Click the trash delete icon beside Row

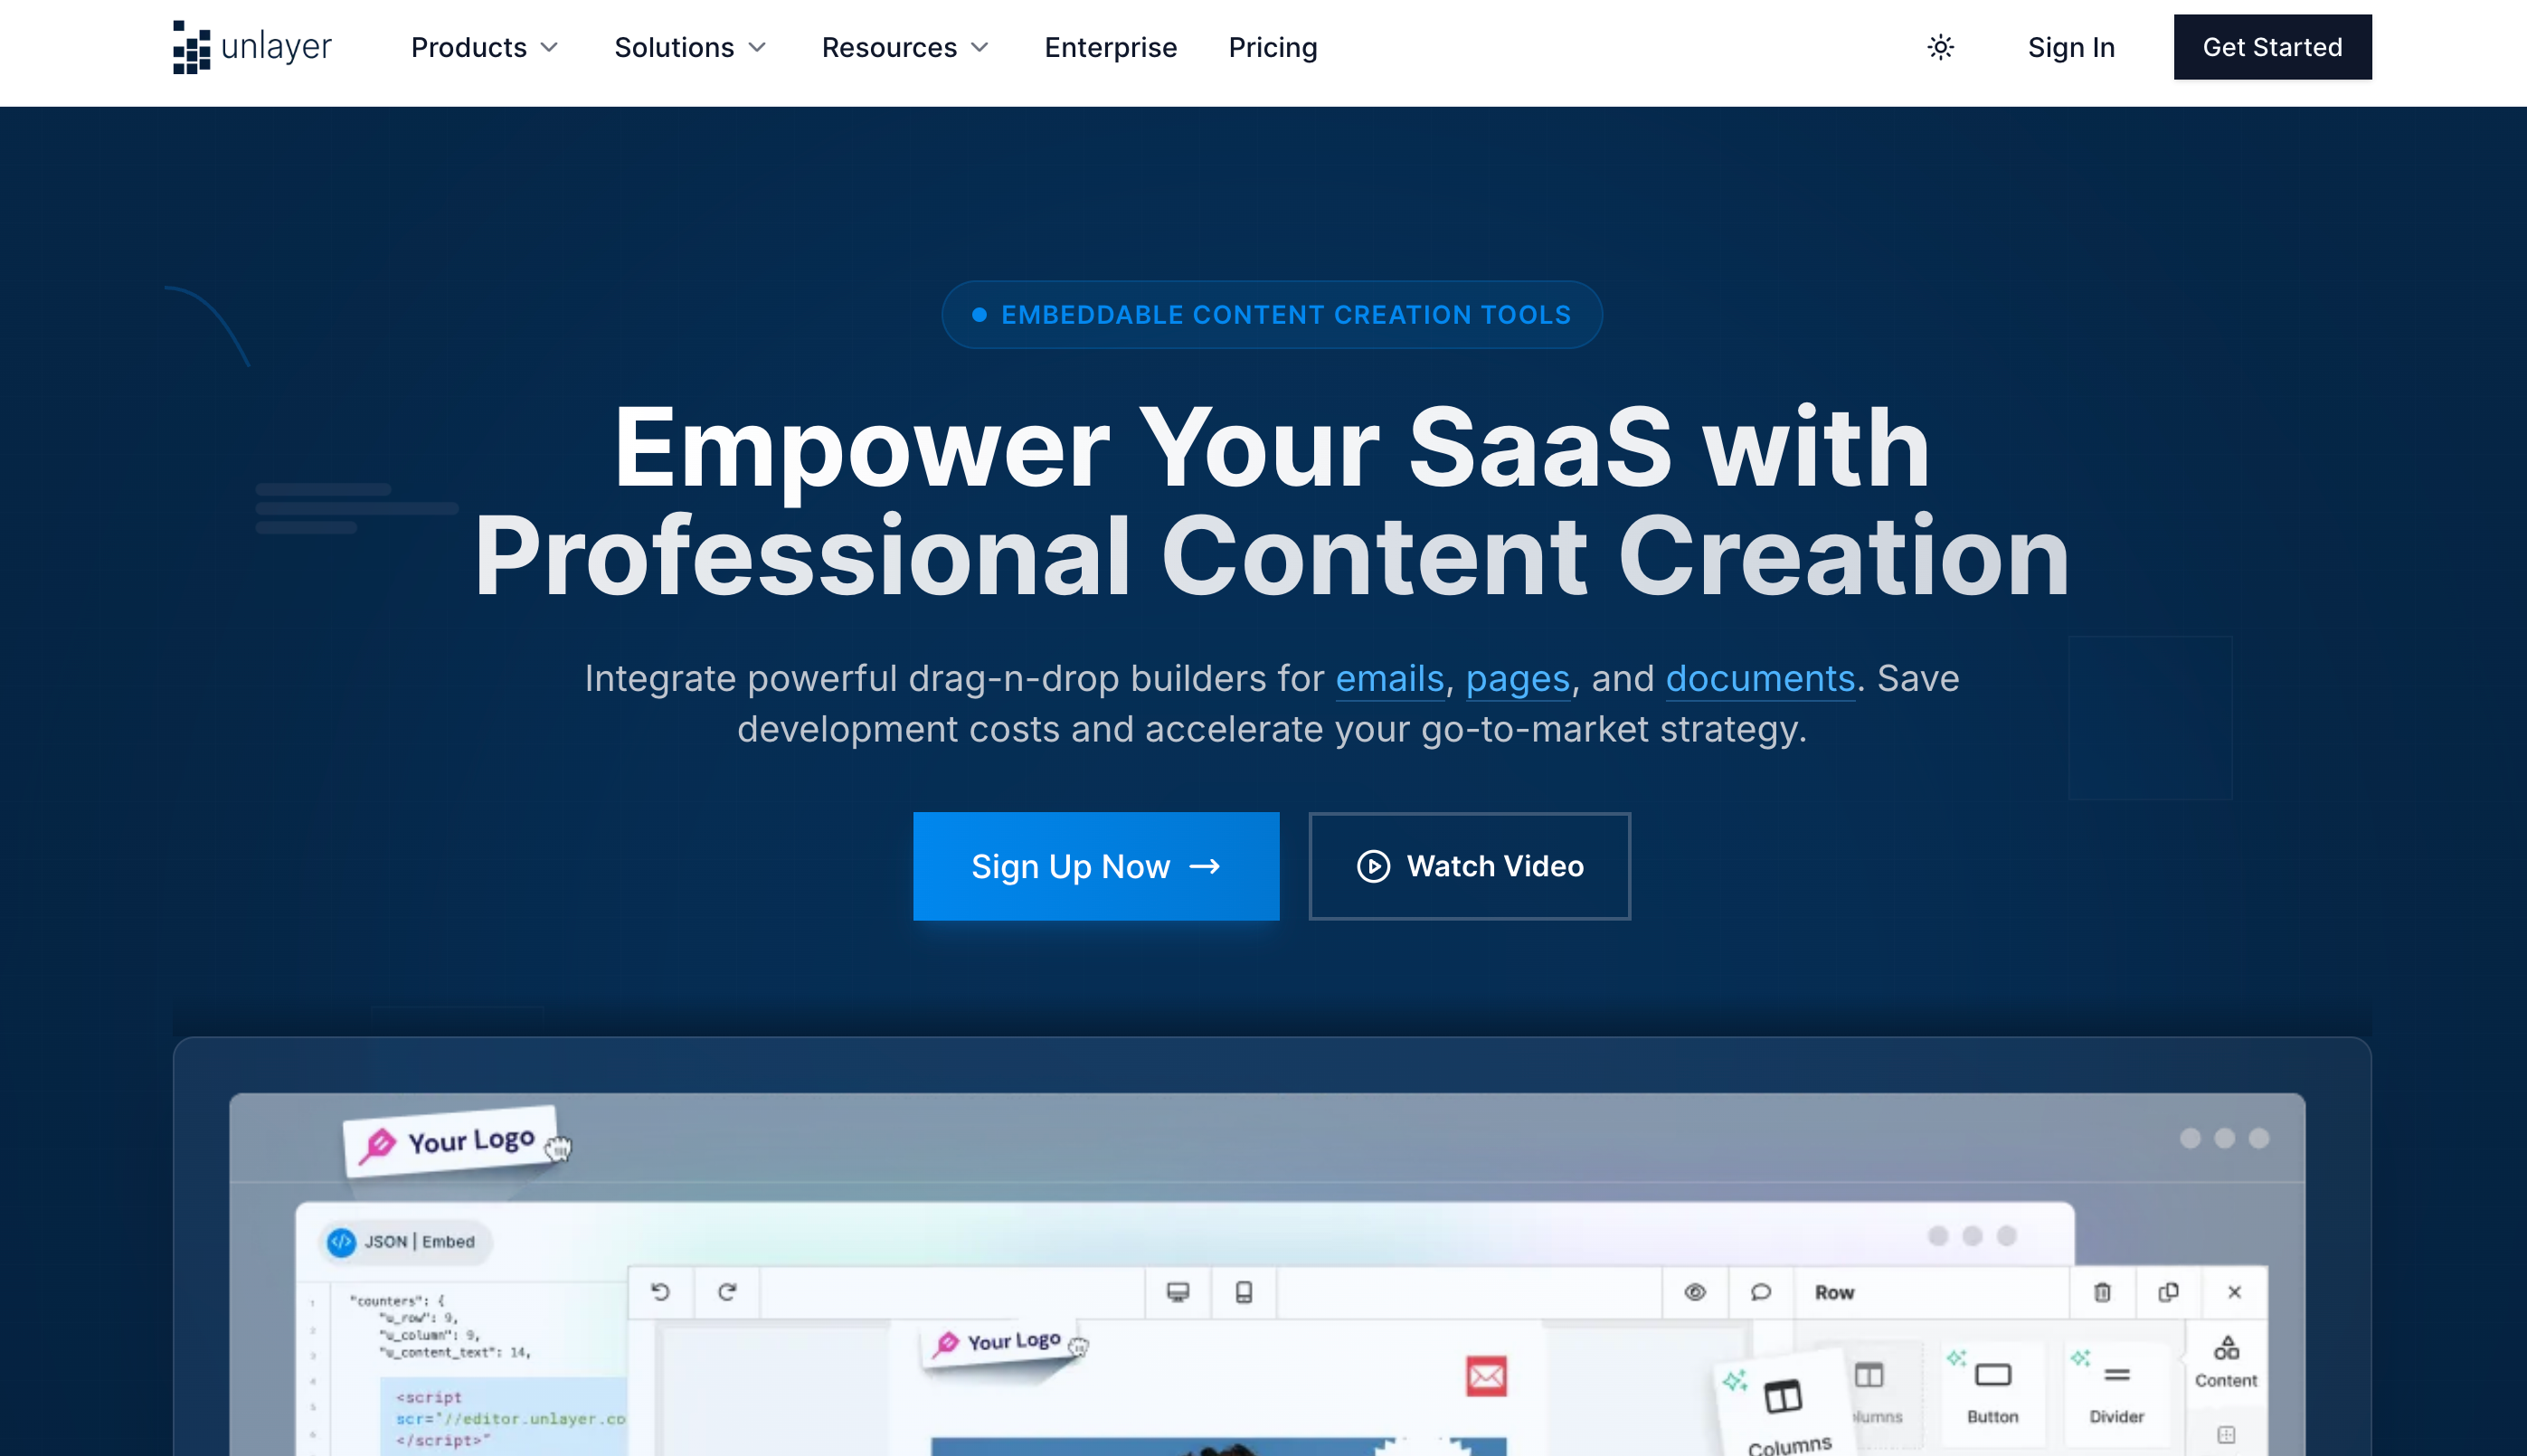[x=2102, y=1292]
